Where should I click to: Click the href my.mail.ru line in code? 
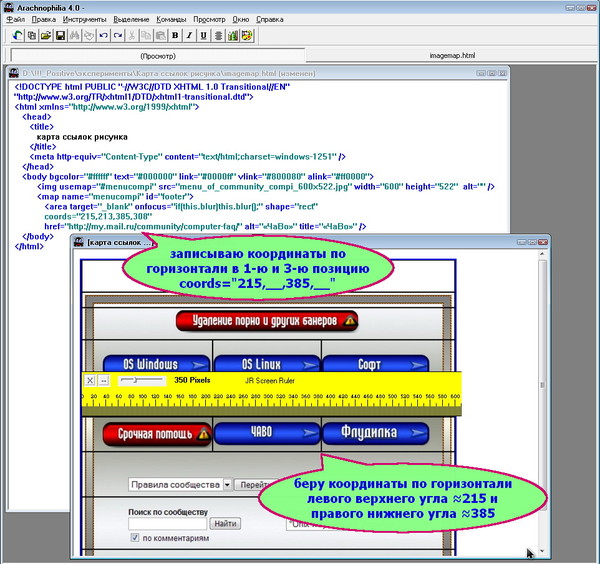tap(205, 227)
